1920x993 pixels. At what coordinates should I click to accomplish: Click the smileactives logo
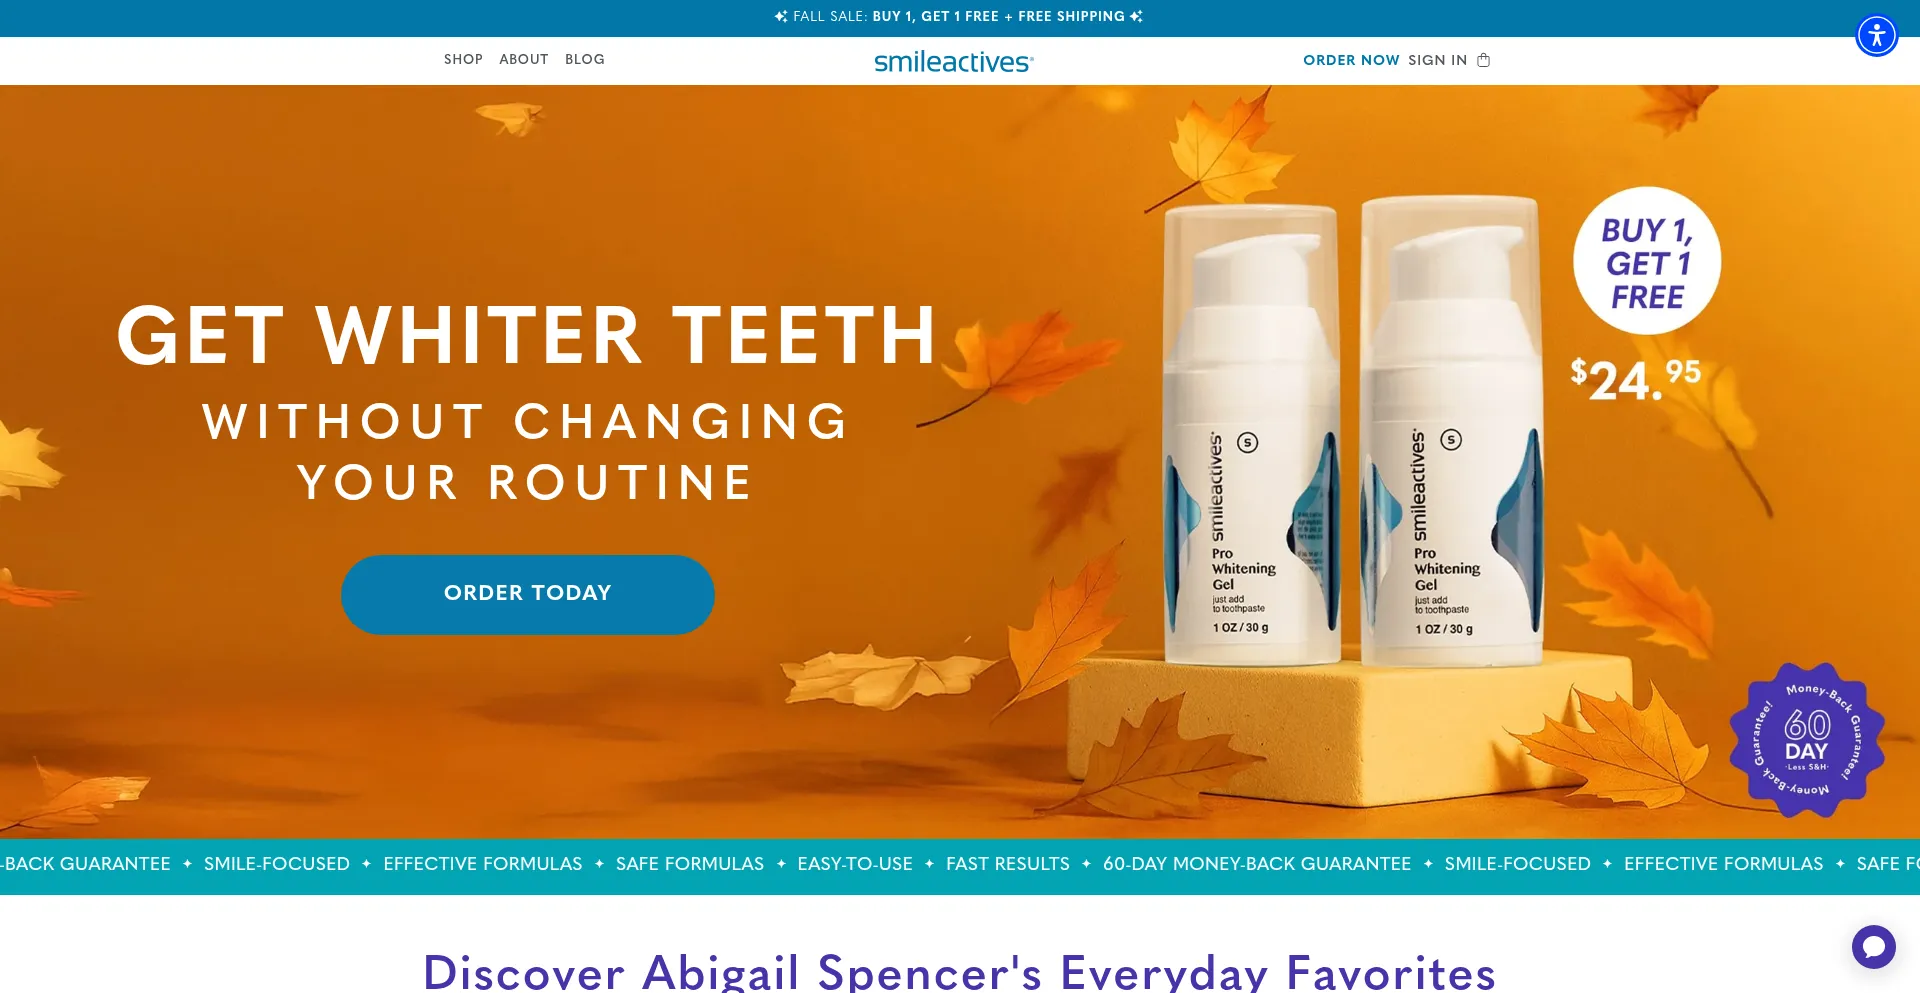pos(954,61)
